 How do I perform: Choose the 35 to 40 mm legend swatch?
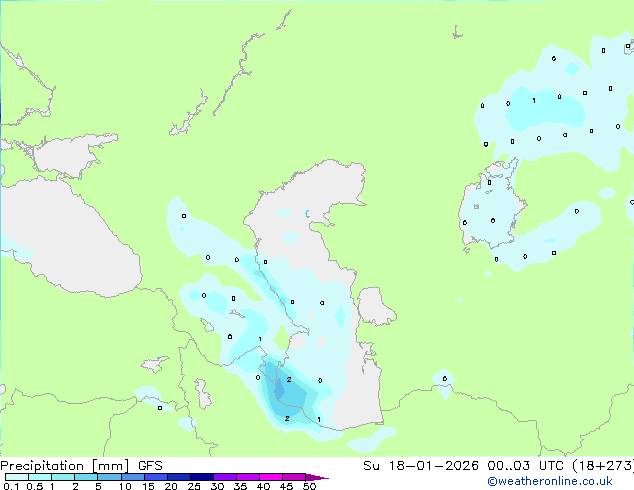pos(248,477)
